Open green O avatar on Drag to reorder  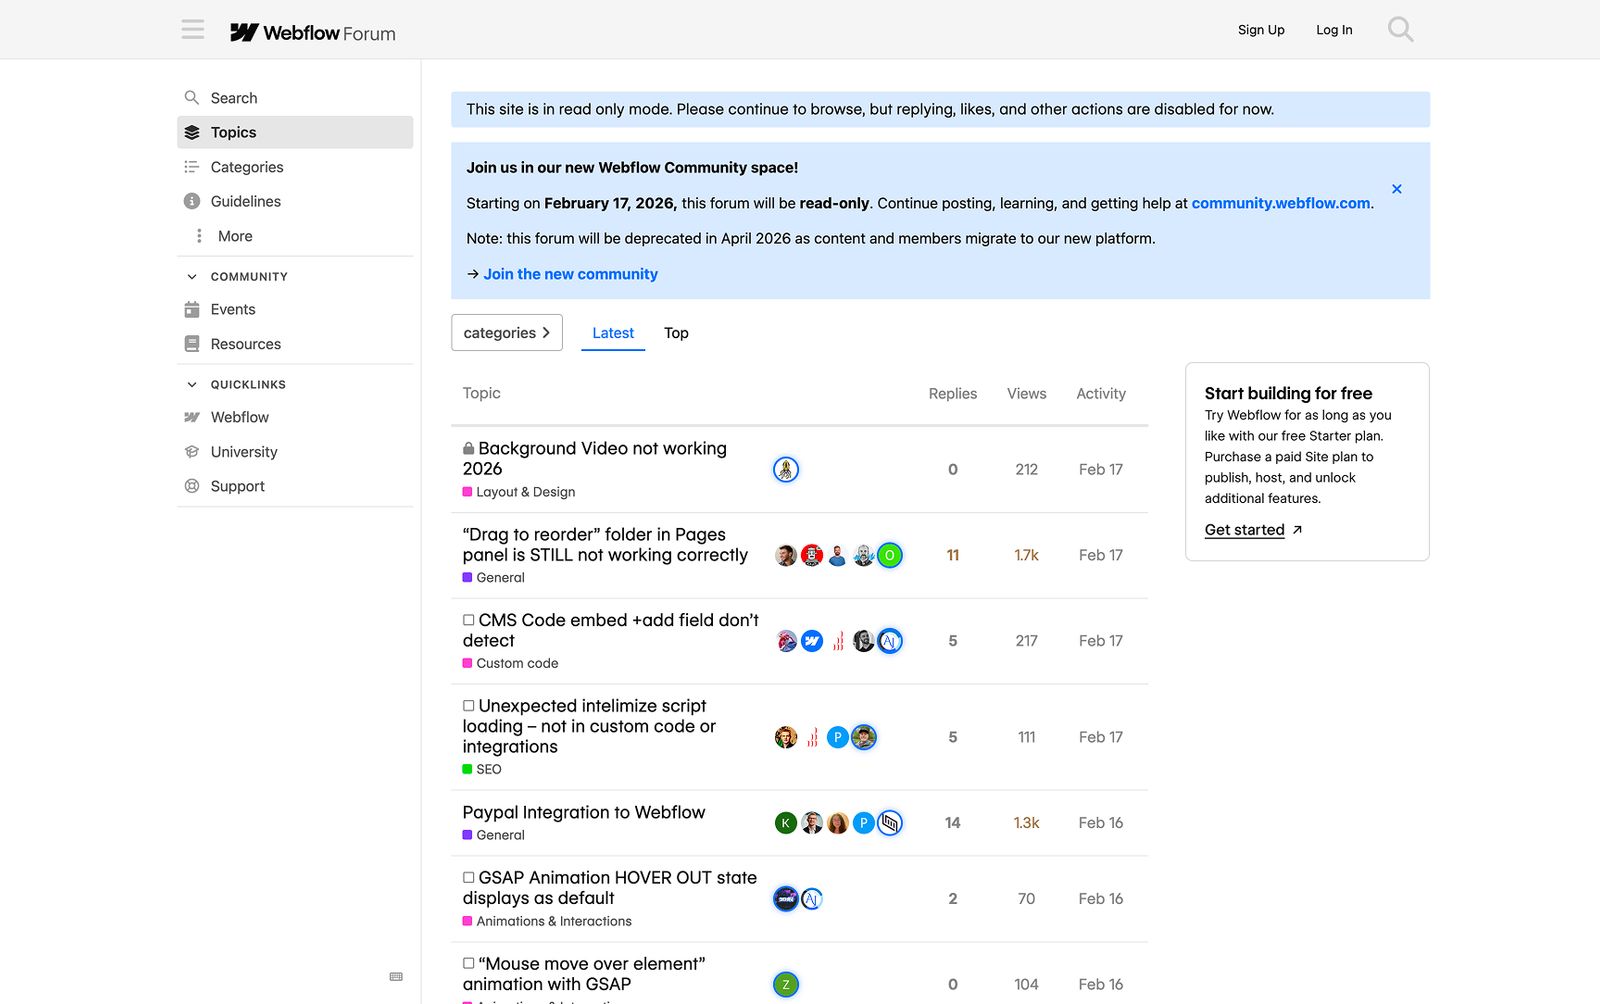(890, 555)
